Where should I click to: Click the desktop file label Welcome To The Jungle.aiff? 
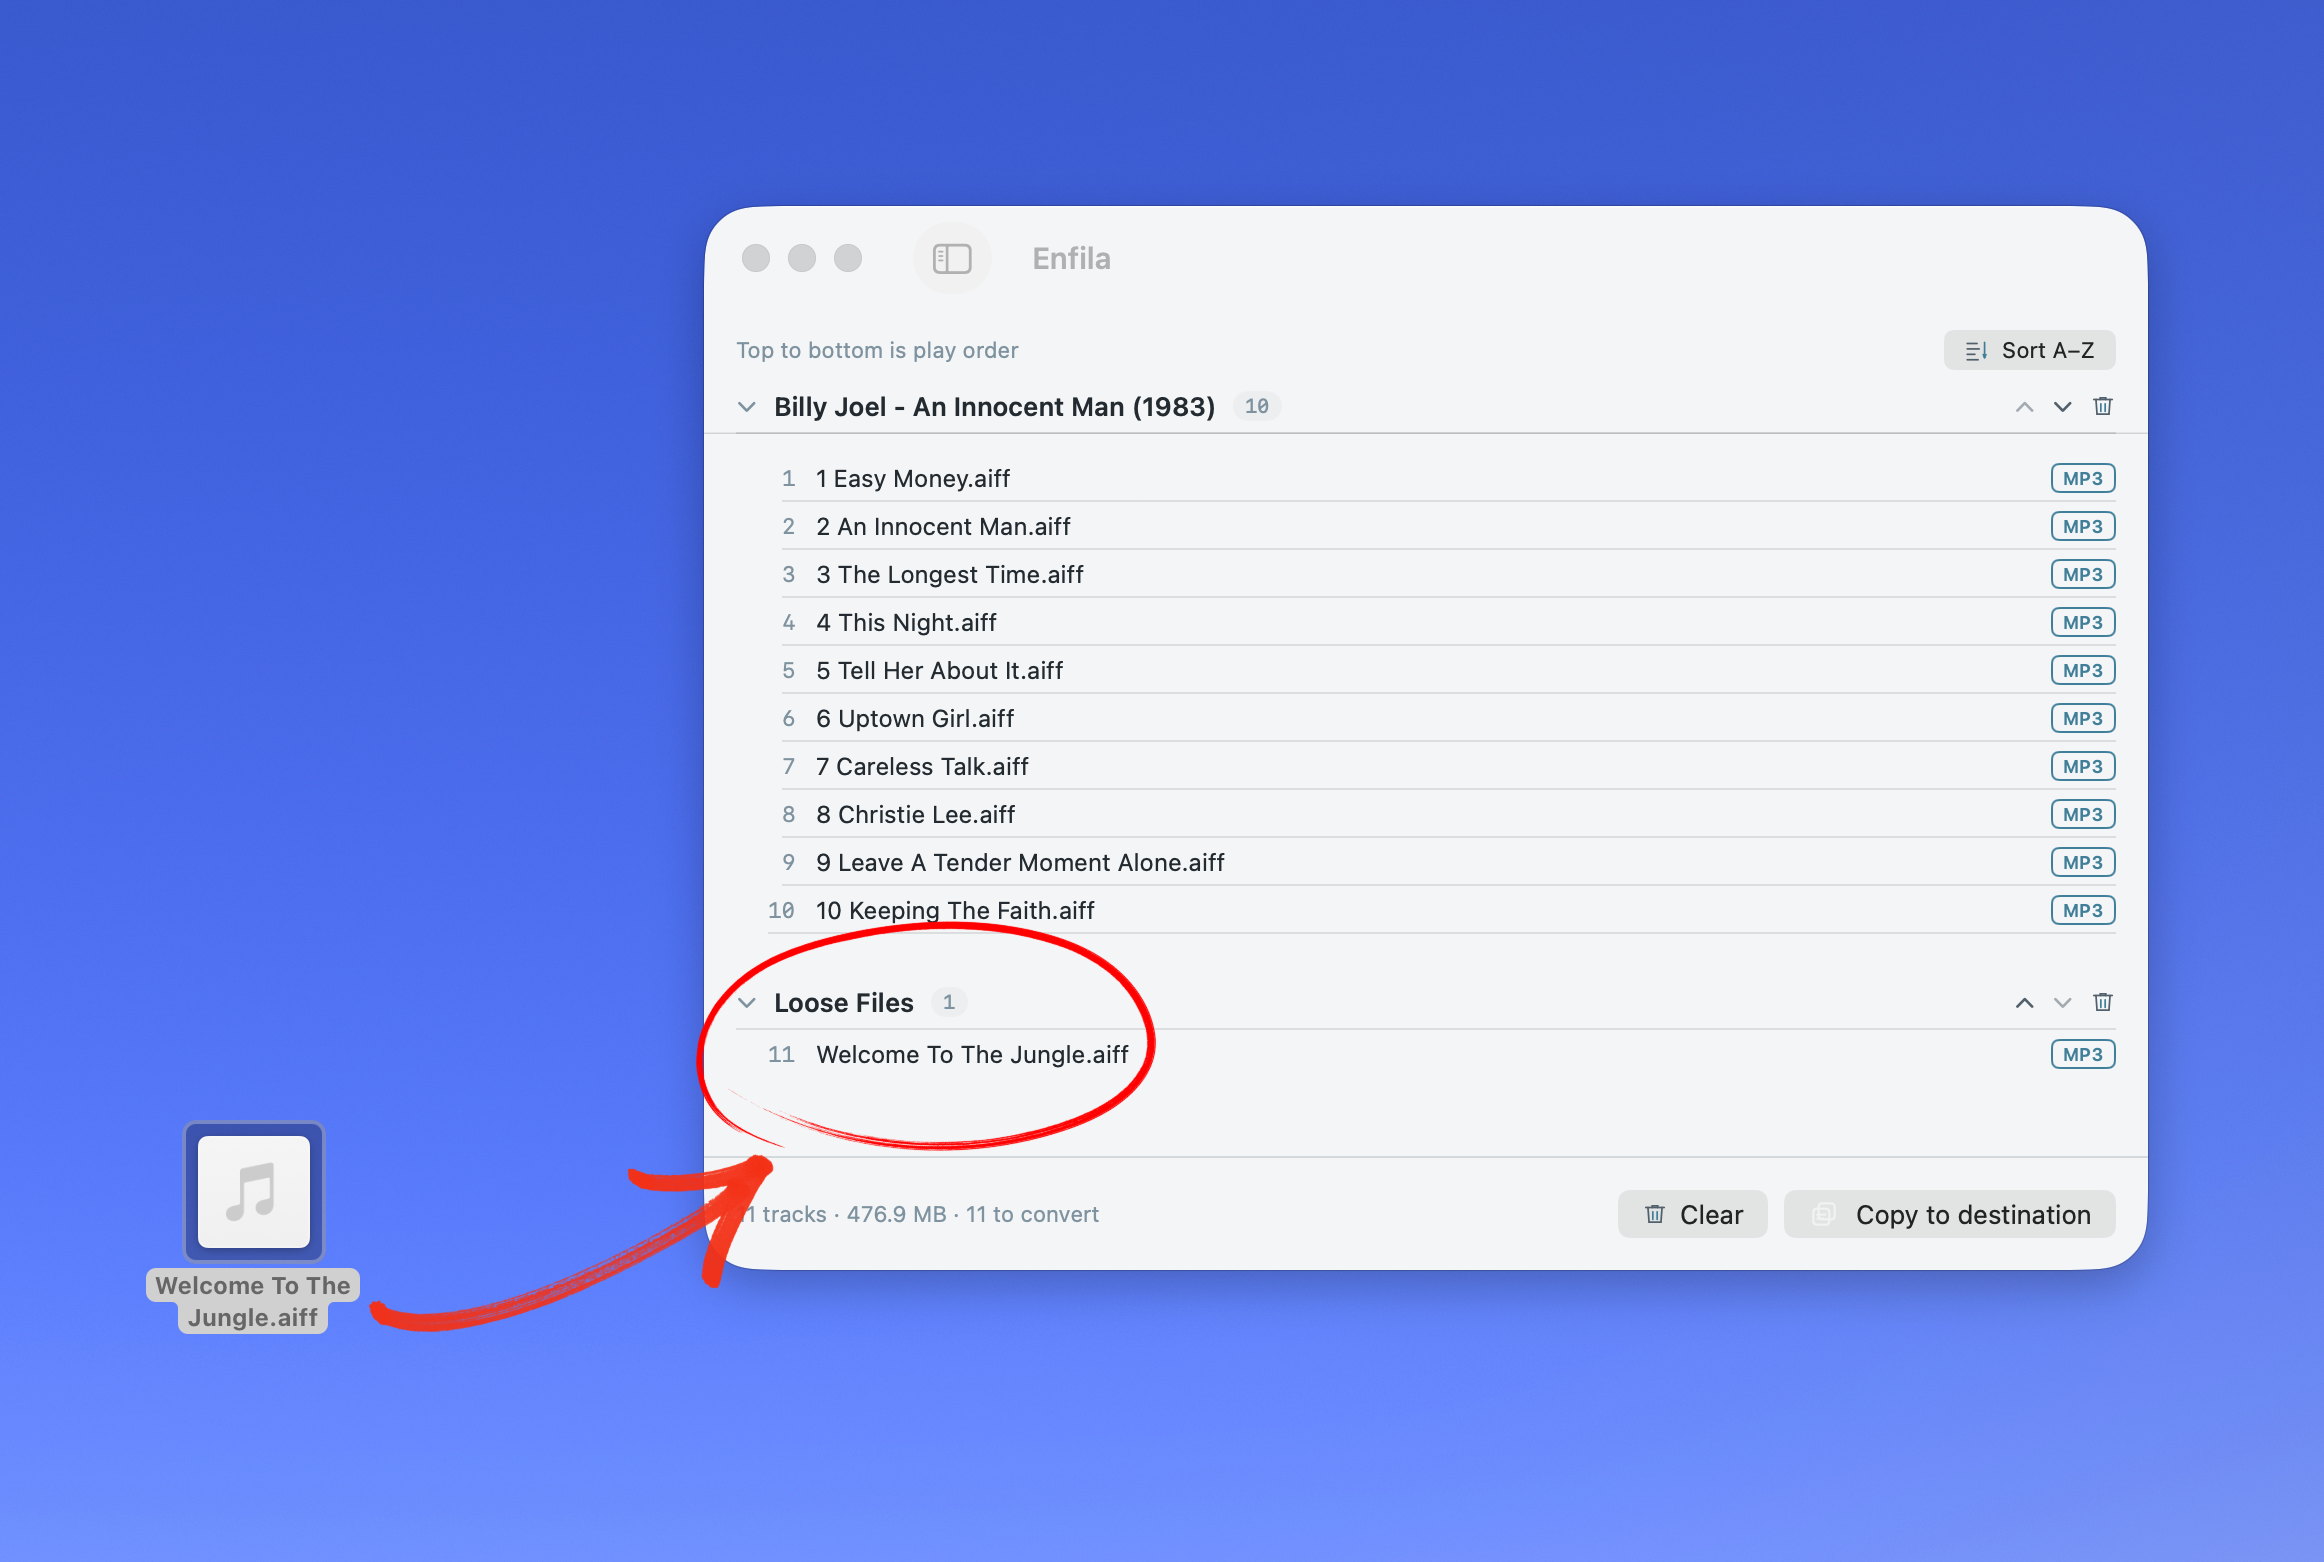click(253, 1301)
